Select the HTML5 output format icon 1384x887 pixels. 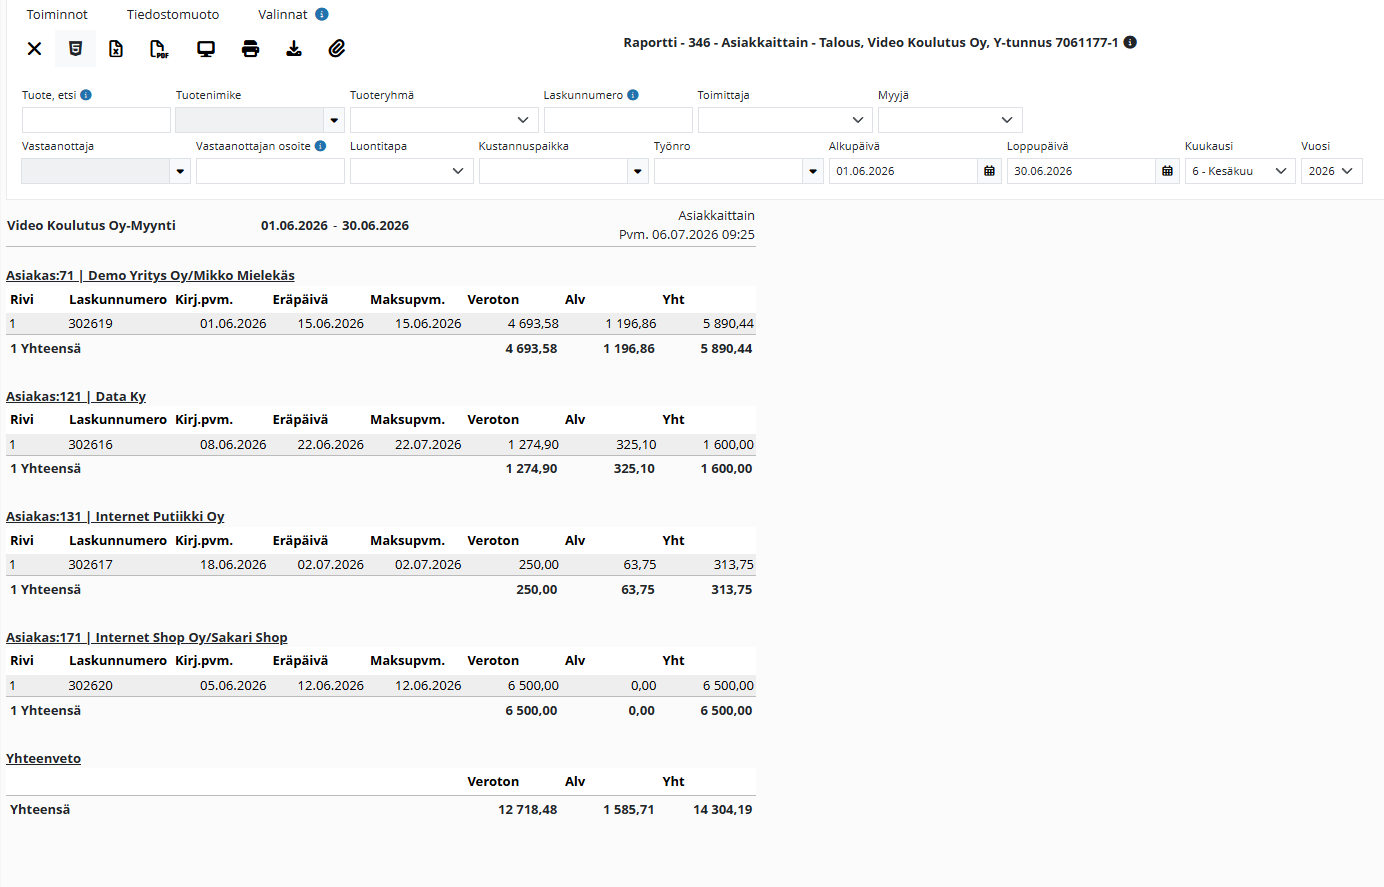coord(75,48)
